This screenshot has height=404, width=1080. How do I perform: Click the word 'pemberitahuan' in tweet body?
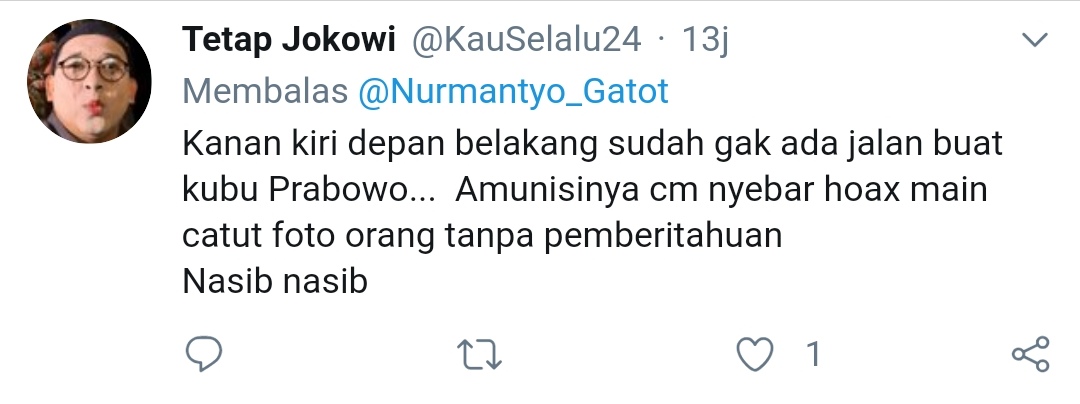point(663,236)
